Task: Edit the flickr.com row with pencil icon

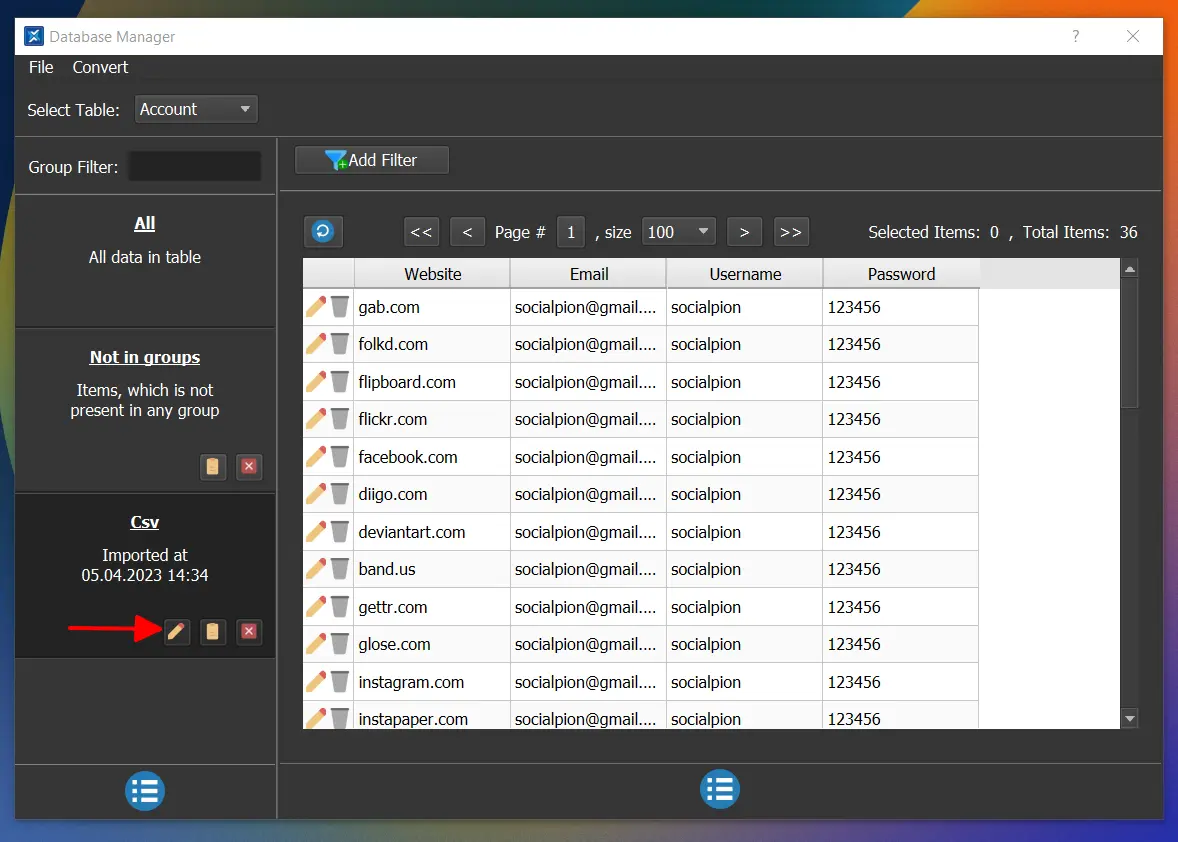Action: [x=316, y=419]
